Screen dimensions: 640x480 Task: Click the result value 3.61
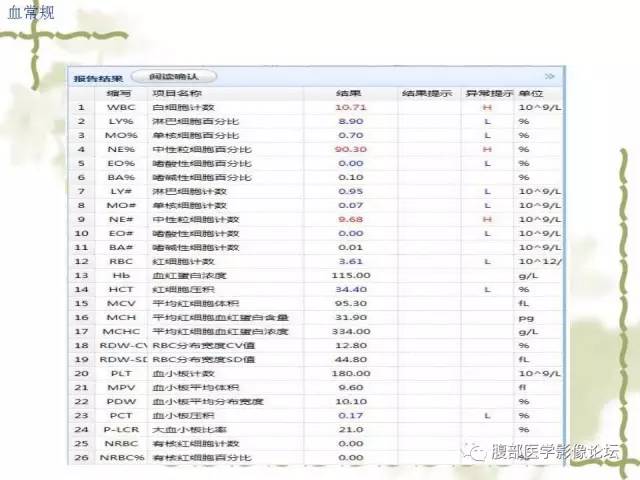click(x=351, y=262)
